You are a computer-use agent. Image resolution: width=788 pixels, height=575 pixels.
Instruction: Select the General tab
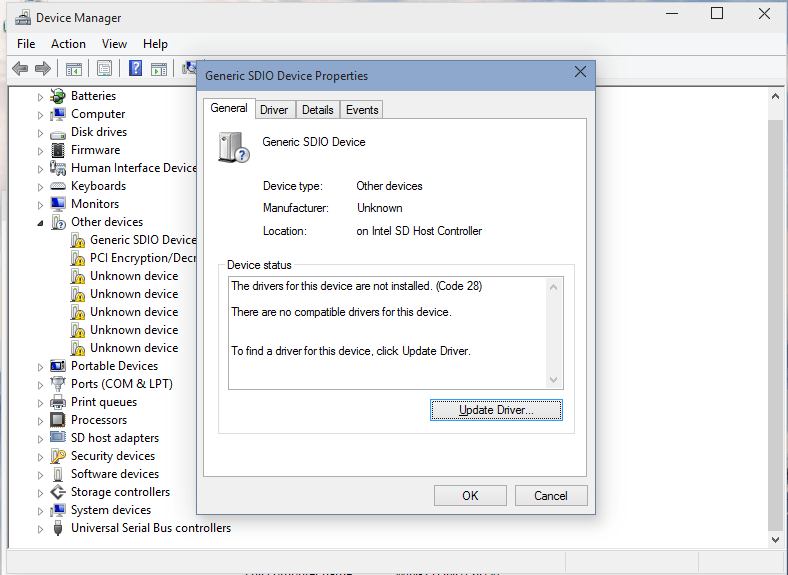pos(229,109)
